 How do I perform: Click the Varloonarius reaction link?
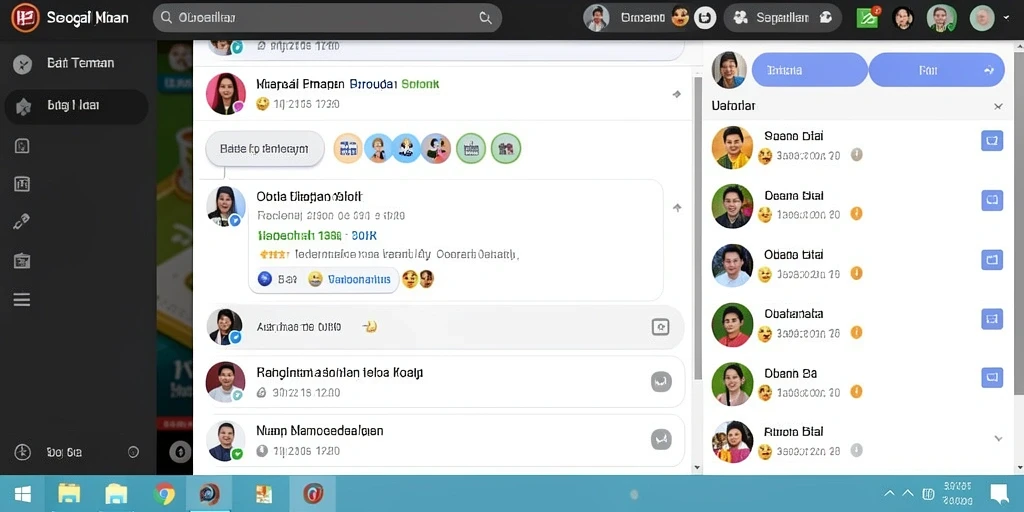(359, 280)
